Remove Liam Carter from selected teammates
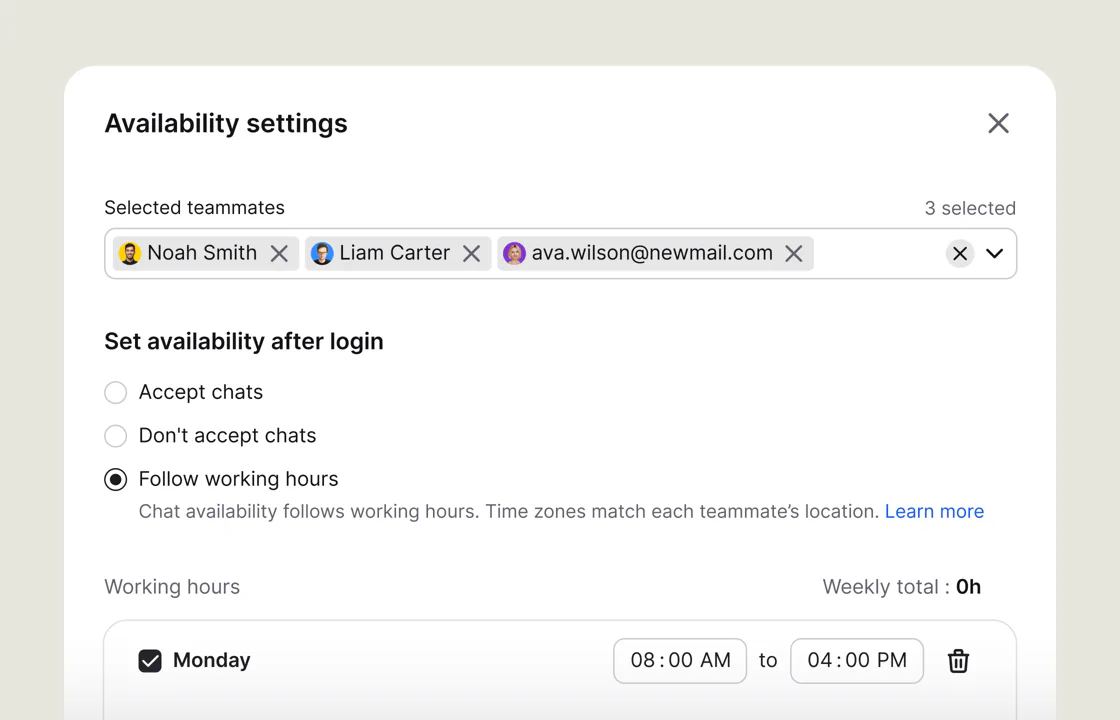 (x=471, y=254)
